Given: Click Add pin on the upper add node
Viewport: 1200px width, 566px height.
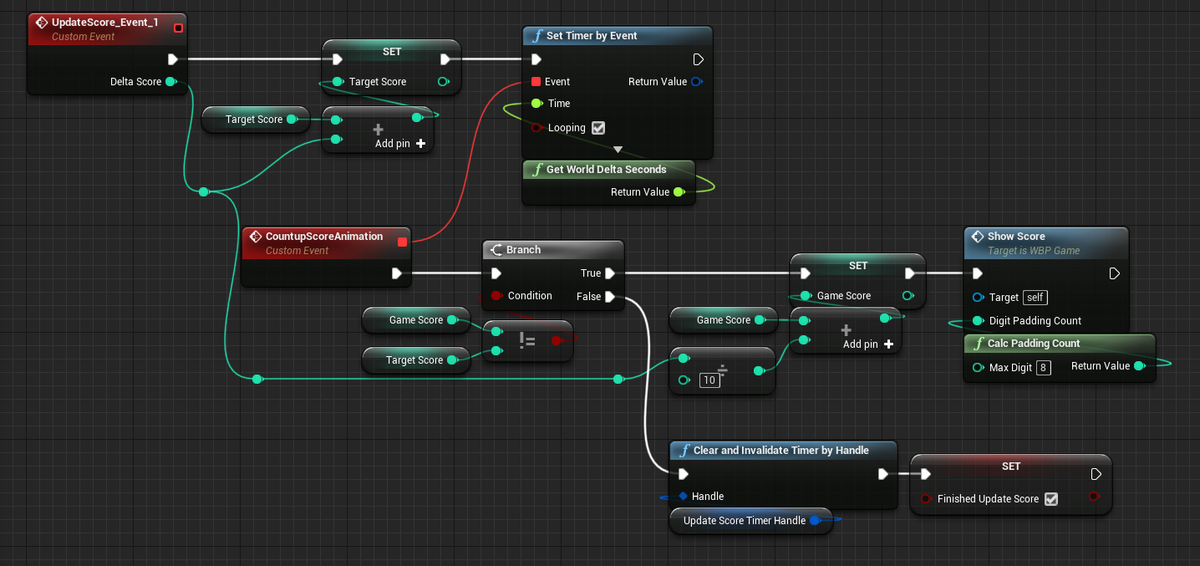Looking at the screenshot, I should point(400,144).
